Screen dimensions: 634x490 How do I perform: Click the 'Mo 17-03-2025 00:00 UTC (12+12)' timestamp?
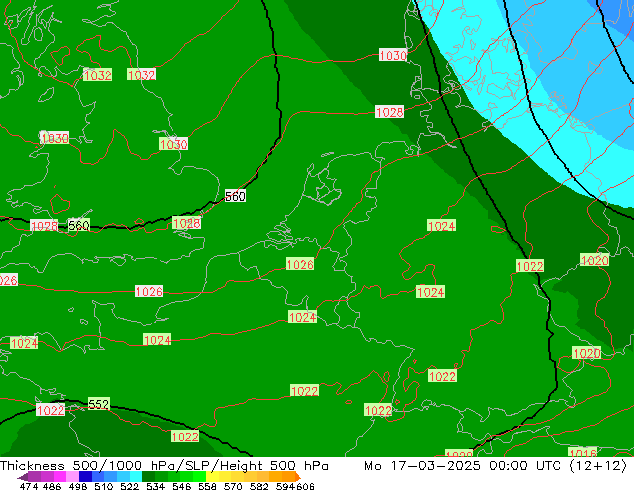[x=495, y=466]
